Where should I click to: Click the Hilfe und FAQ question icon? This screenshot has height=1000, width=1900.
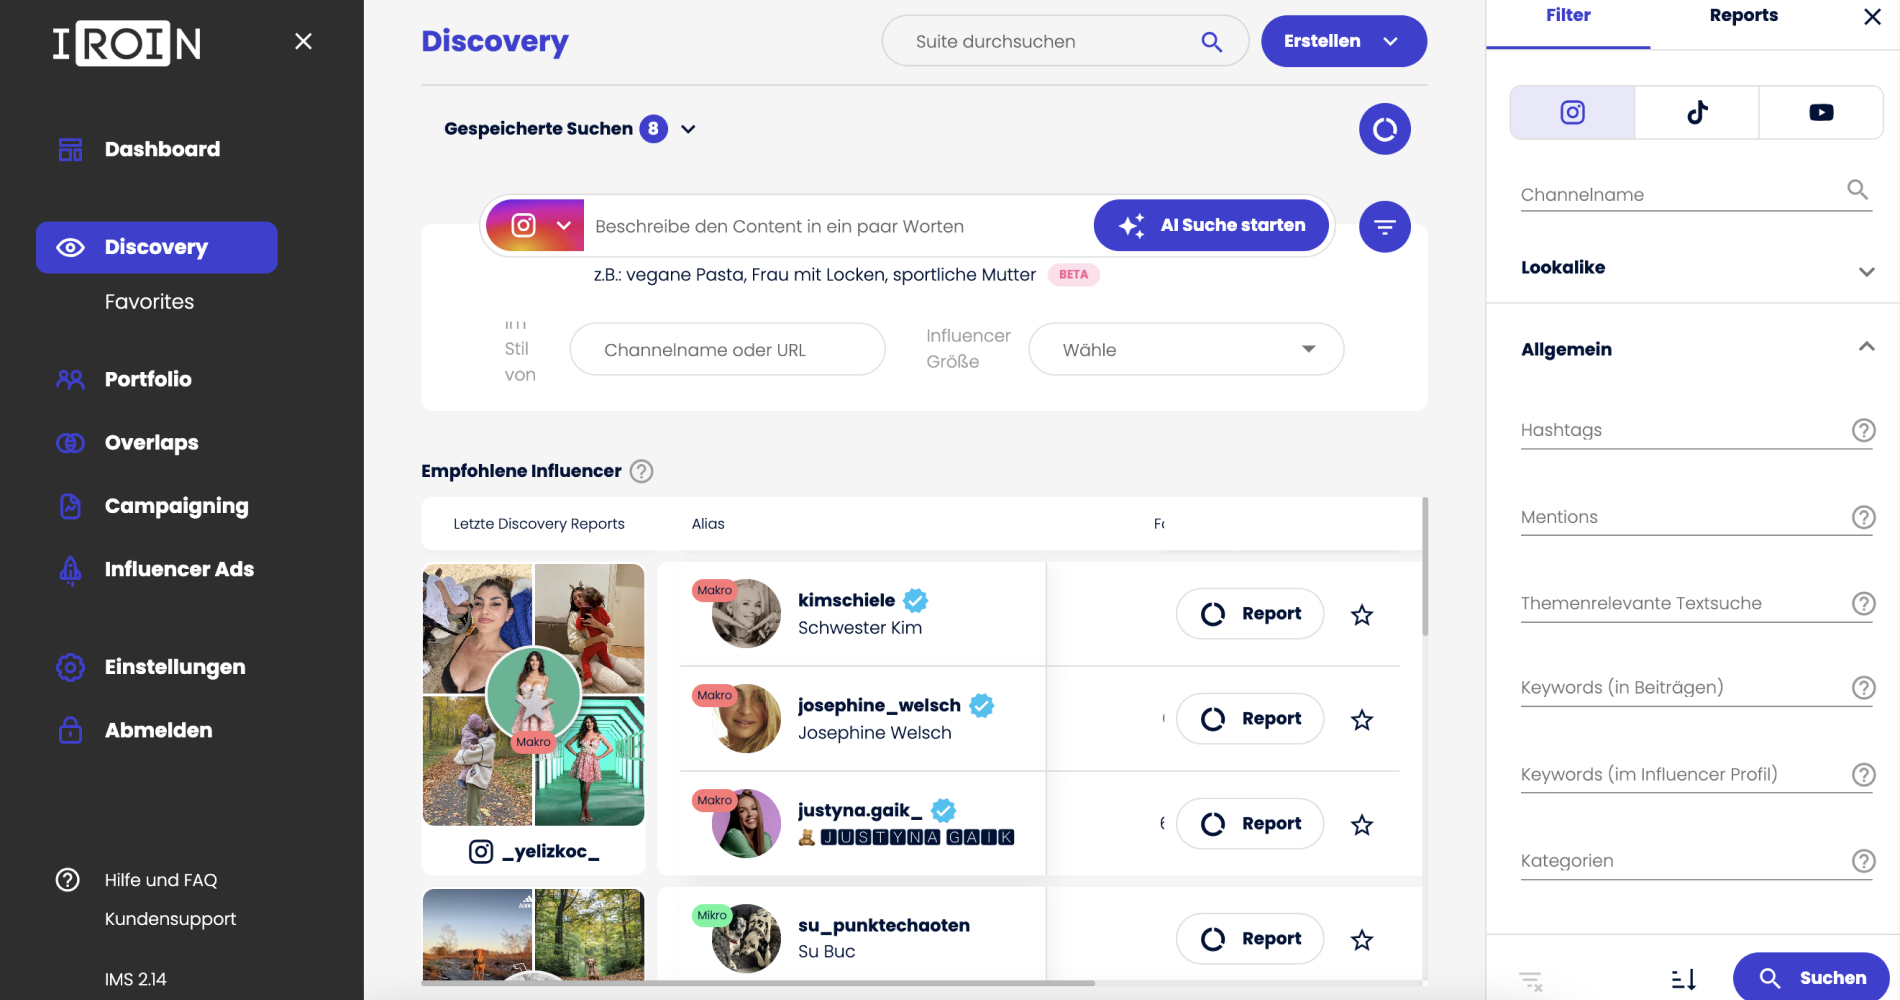tap(67, 880)
